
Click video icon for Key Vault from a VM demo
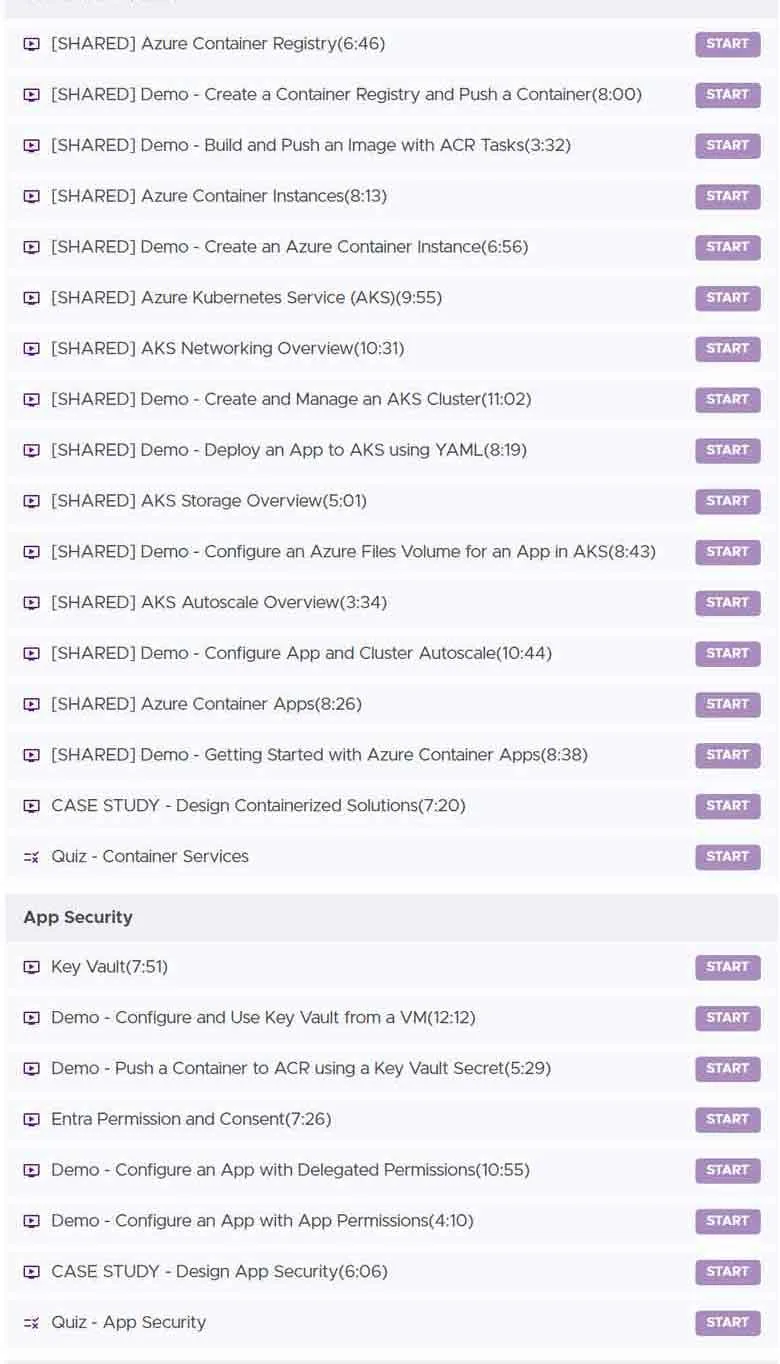click(32, 1018)
